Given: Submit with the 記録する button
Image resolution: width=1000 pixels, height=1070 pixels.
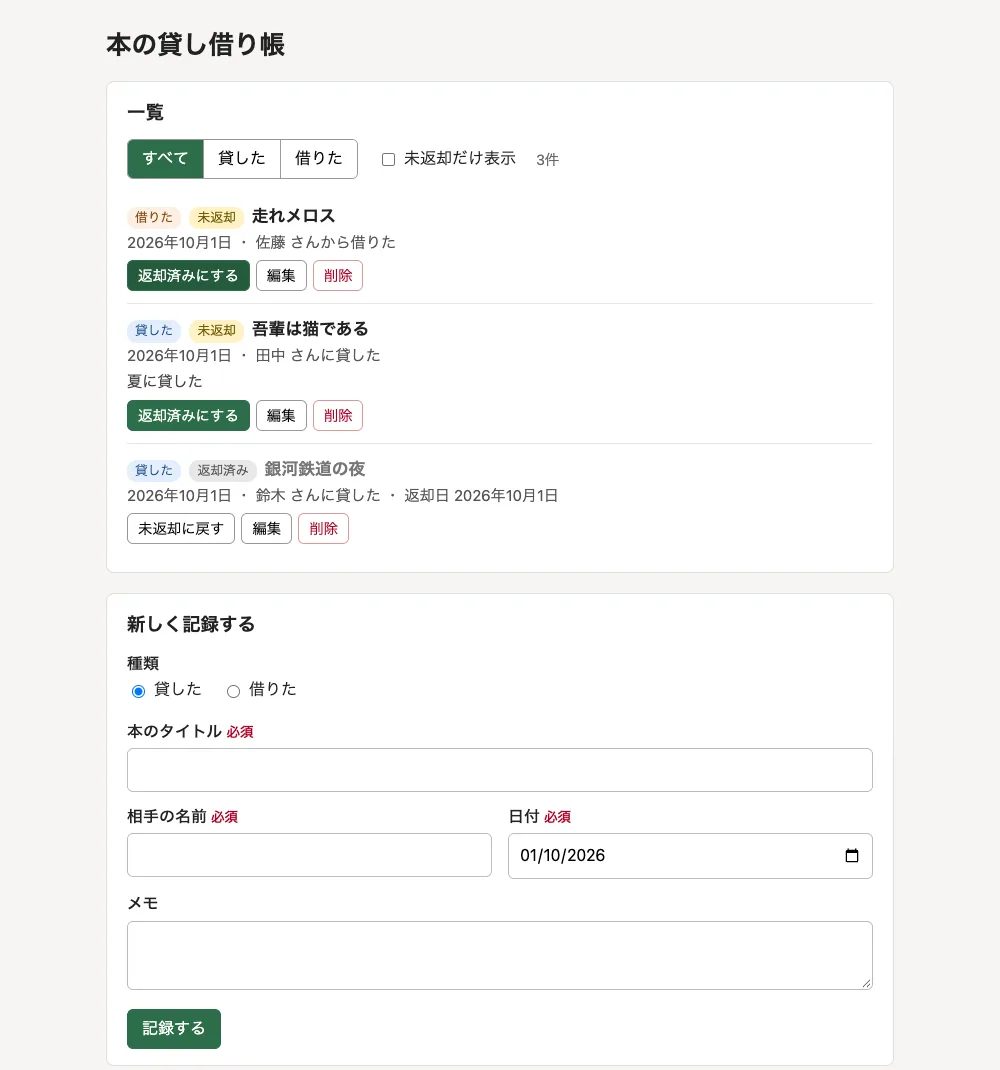Looking at the screenshot, I should [174, 1028].
